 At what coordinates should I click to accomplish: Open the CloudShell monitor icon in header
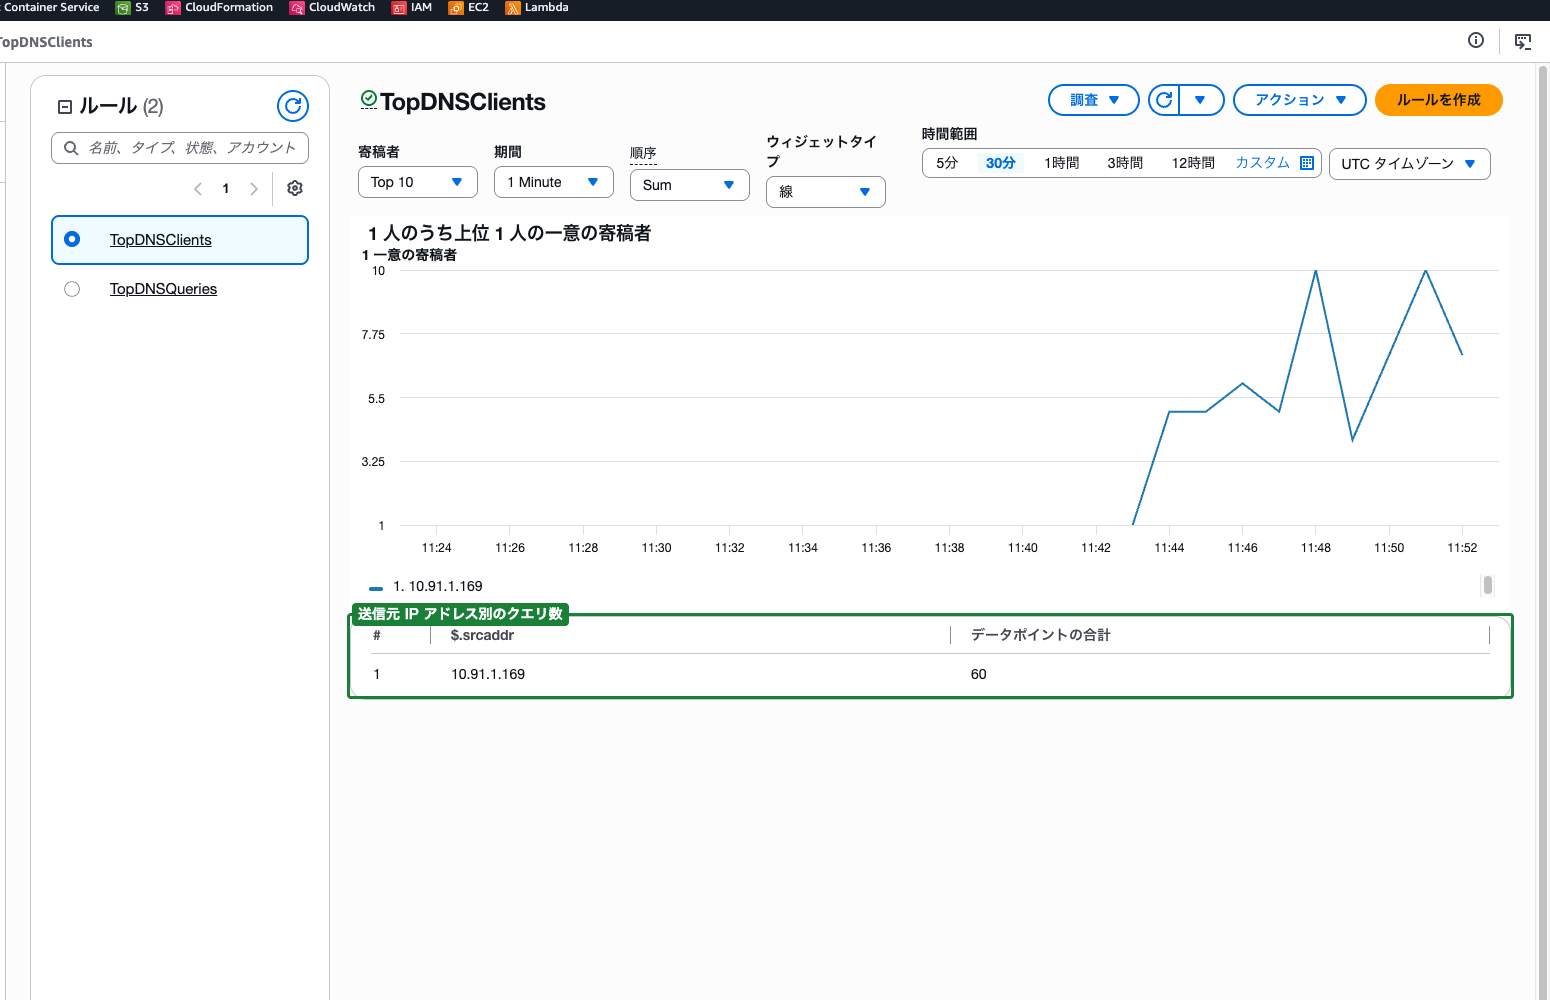(x=1523, y=41)
